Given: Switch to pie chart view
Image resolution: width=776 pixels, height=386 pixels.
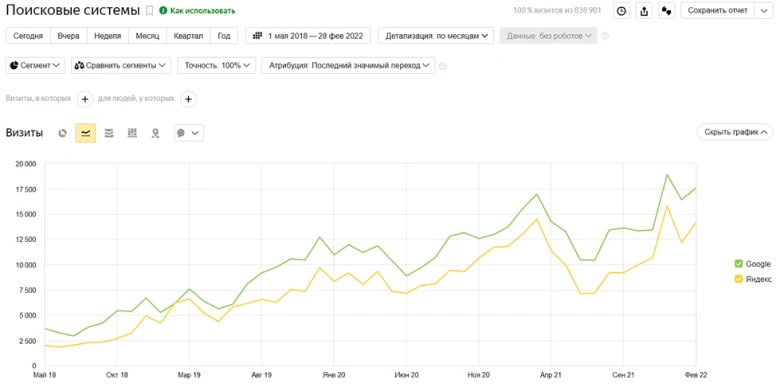Looking at the screenshot, I should [62, 133].
